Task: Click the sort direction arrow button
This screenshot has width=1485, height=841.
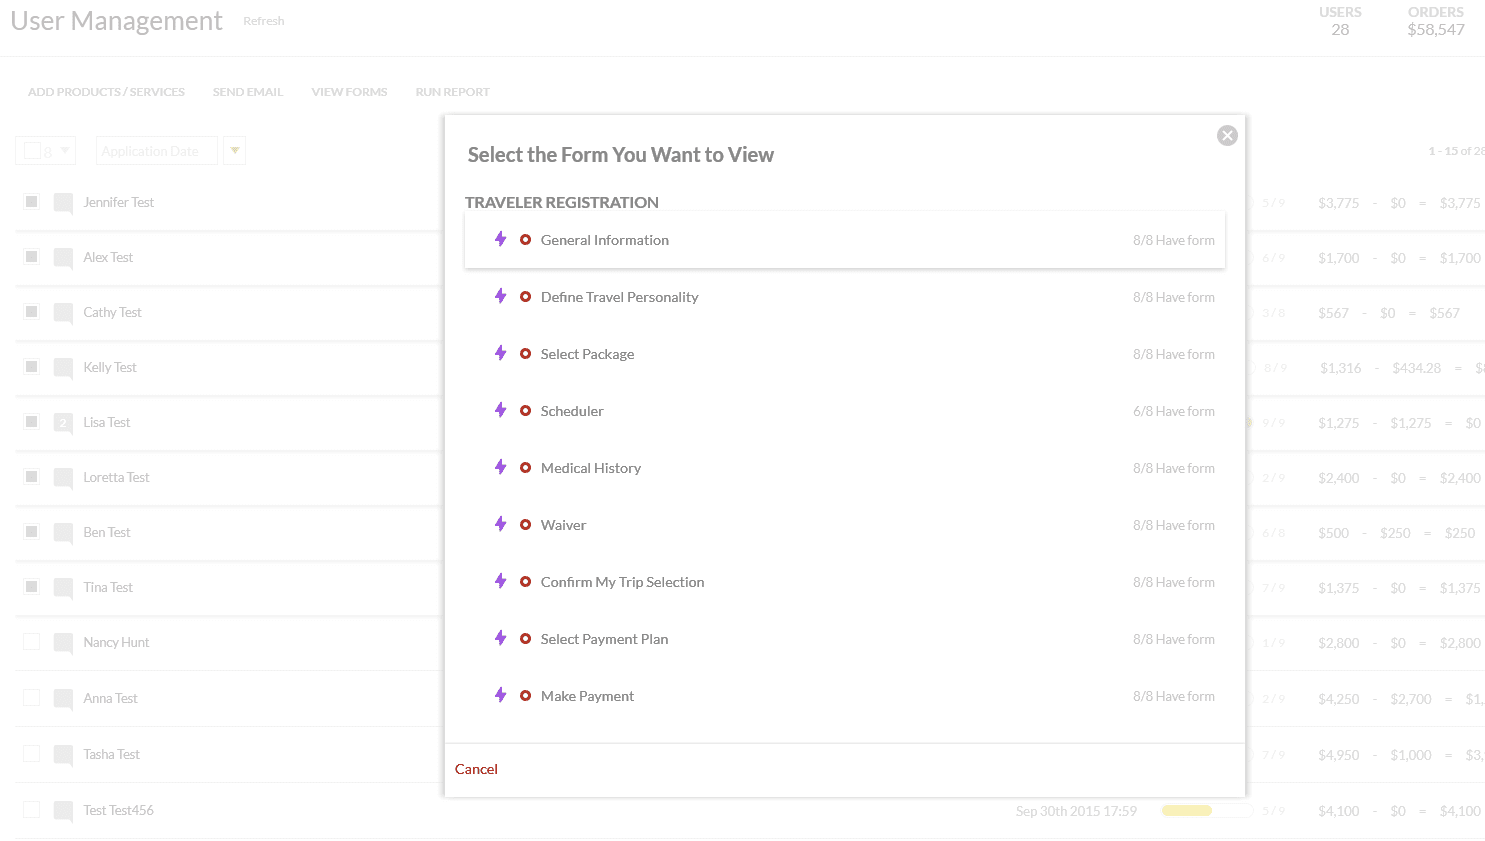Action: pyautogui.click(x=235, y=151)
